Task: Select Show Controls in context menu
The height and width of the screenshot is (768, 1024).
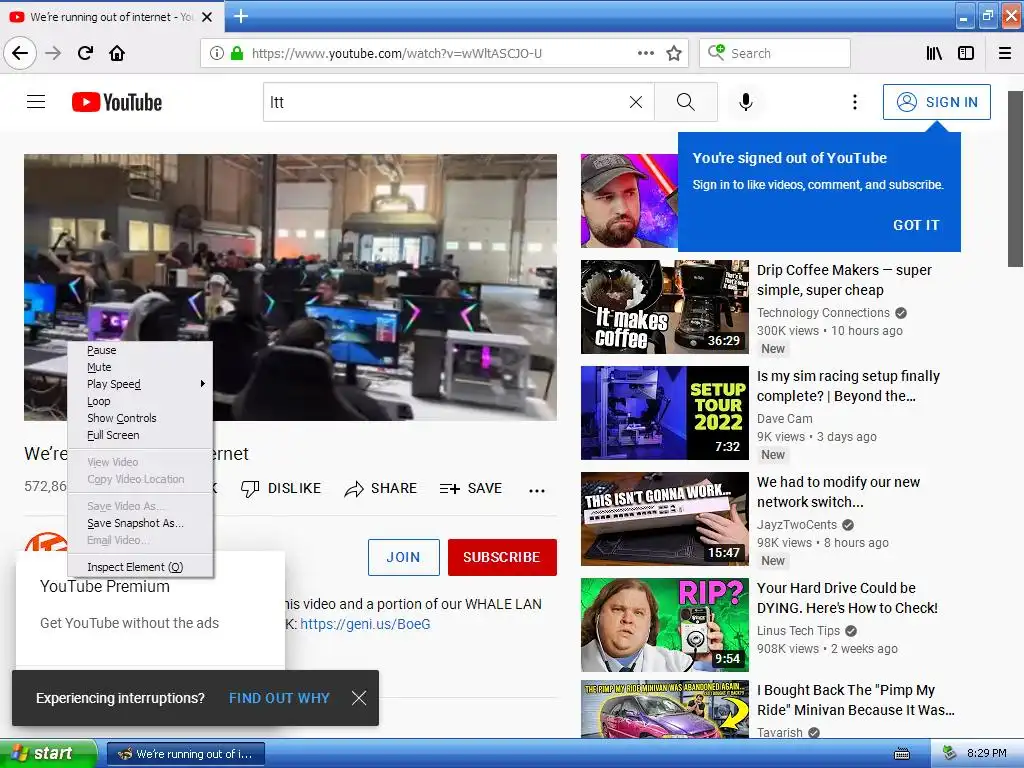Action: coord(140,418)
